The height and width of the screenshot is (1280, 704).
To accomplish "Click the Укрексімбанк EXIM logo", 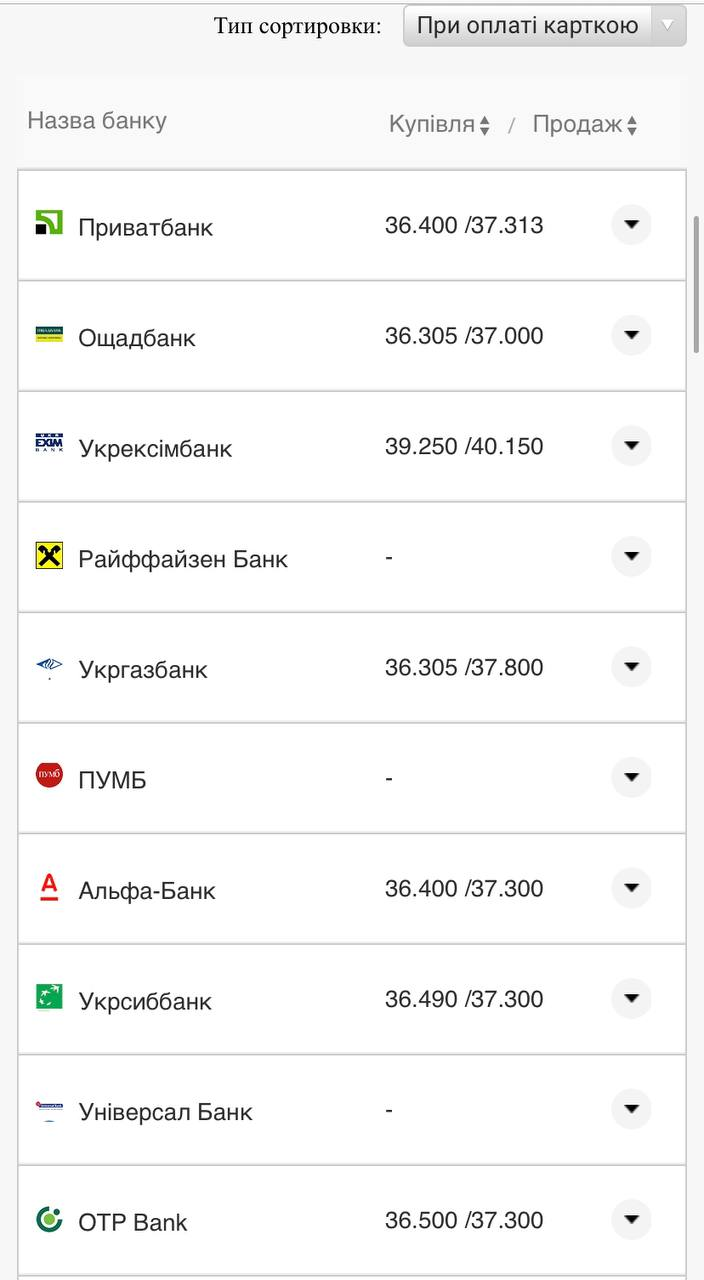I will pyautogui.click(x=48, y=445).
